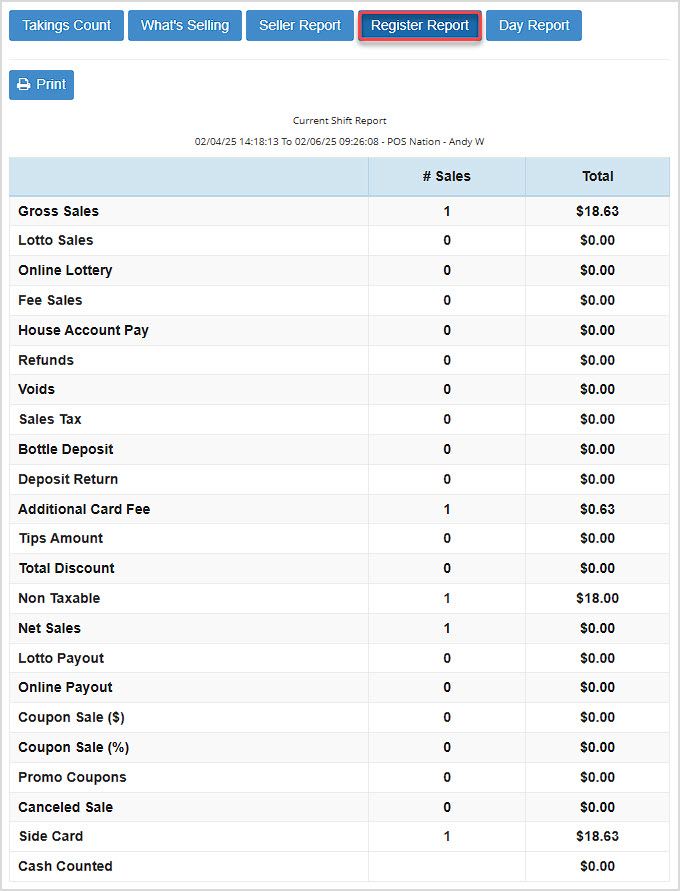Open the Day Report
Viewport: 680px width, 891px height.
tap(534, 25)
